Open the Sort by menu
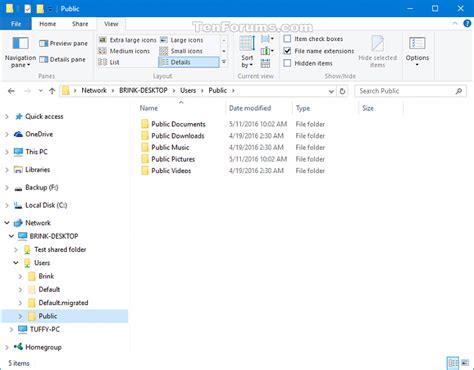474x370 pixels. click(247, 52)
